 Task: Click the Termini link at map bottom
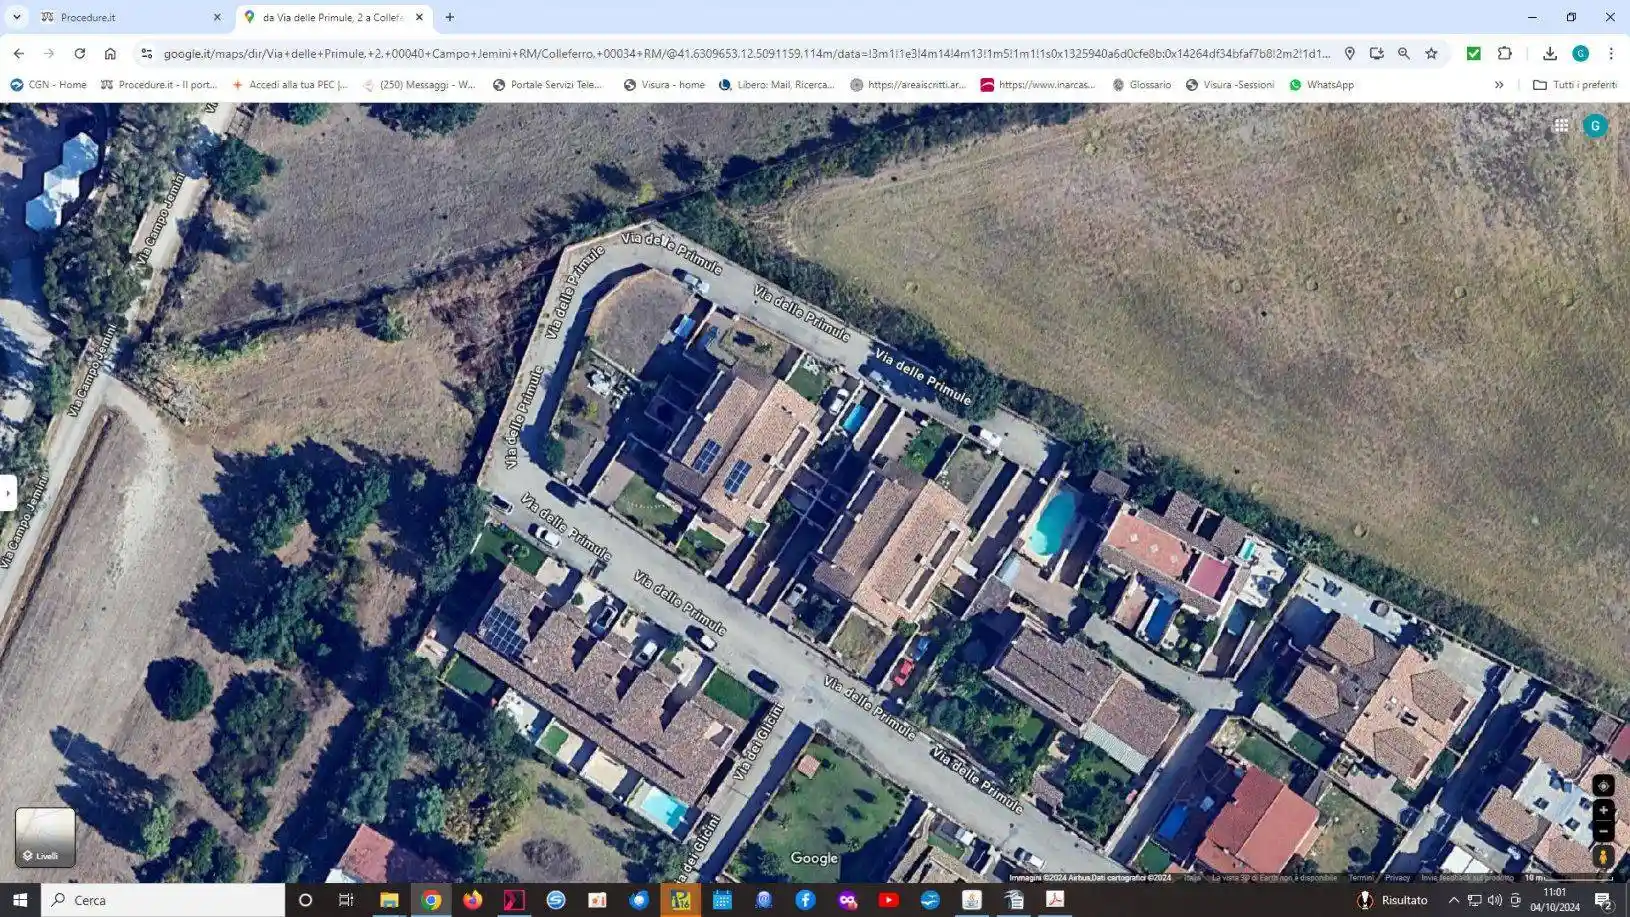1362,877
